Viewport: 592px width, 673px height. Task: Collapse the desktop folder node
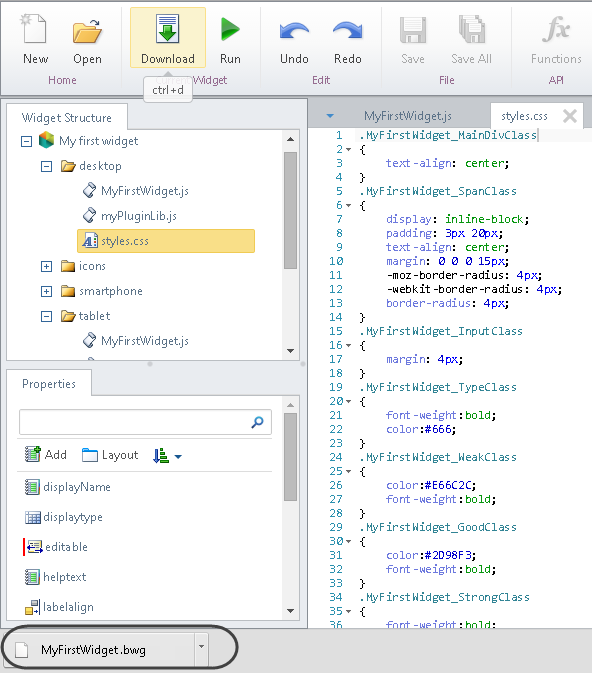click(x=46, y=167)
